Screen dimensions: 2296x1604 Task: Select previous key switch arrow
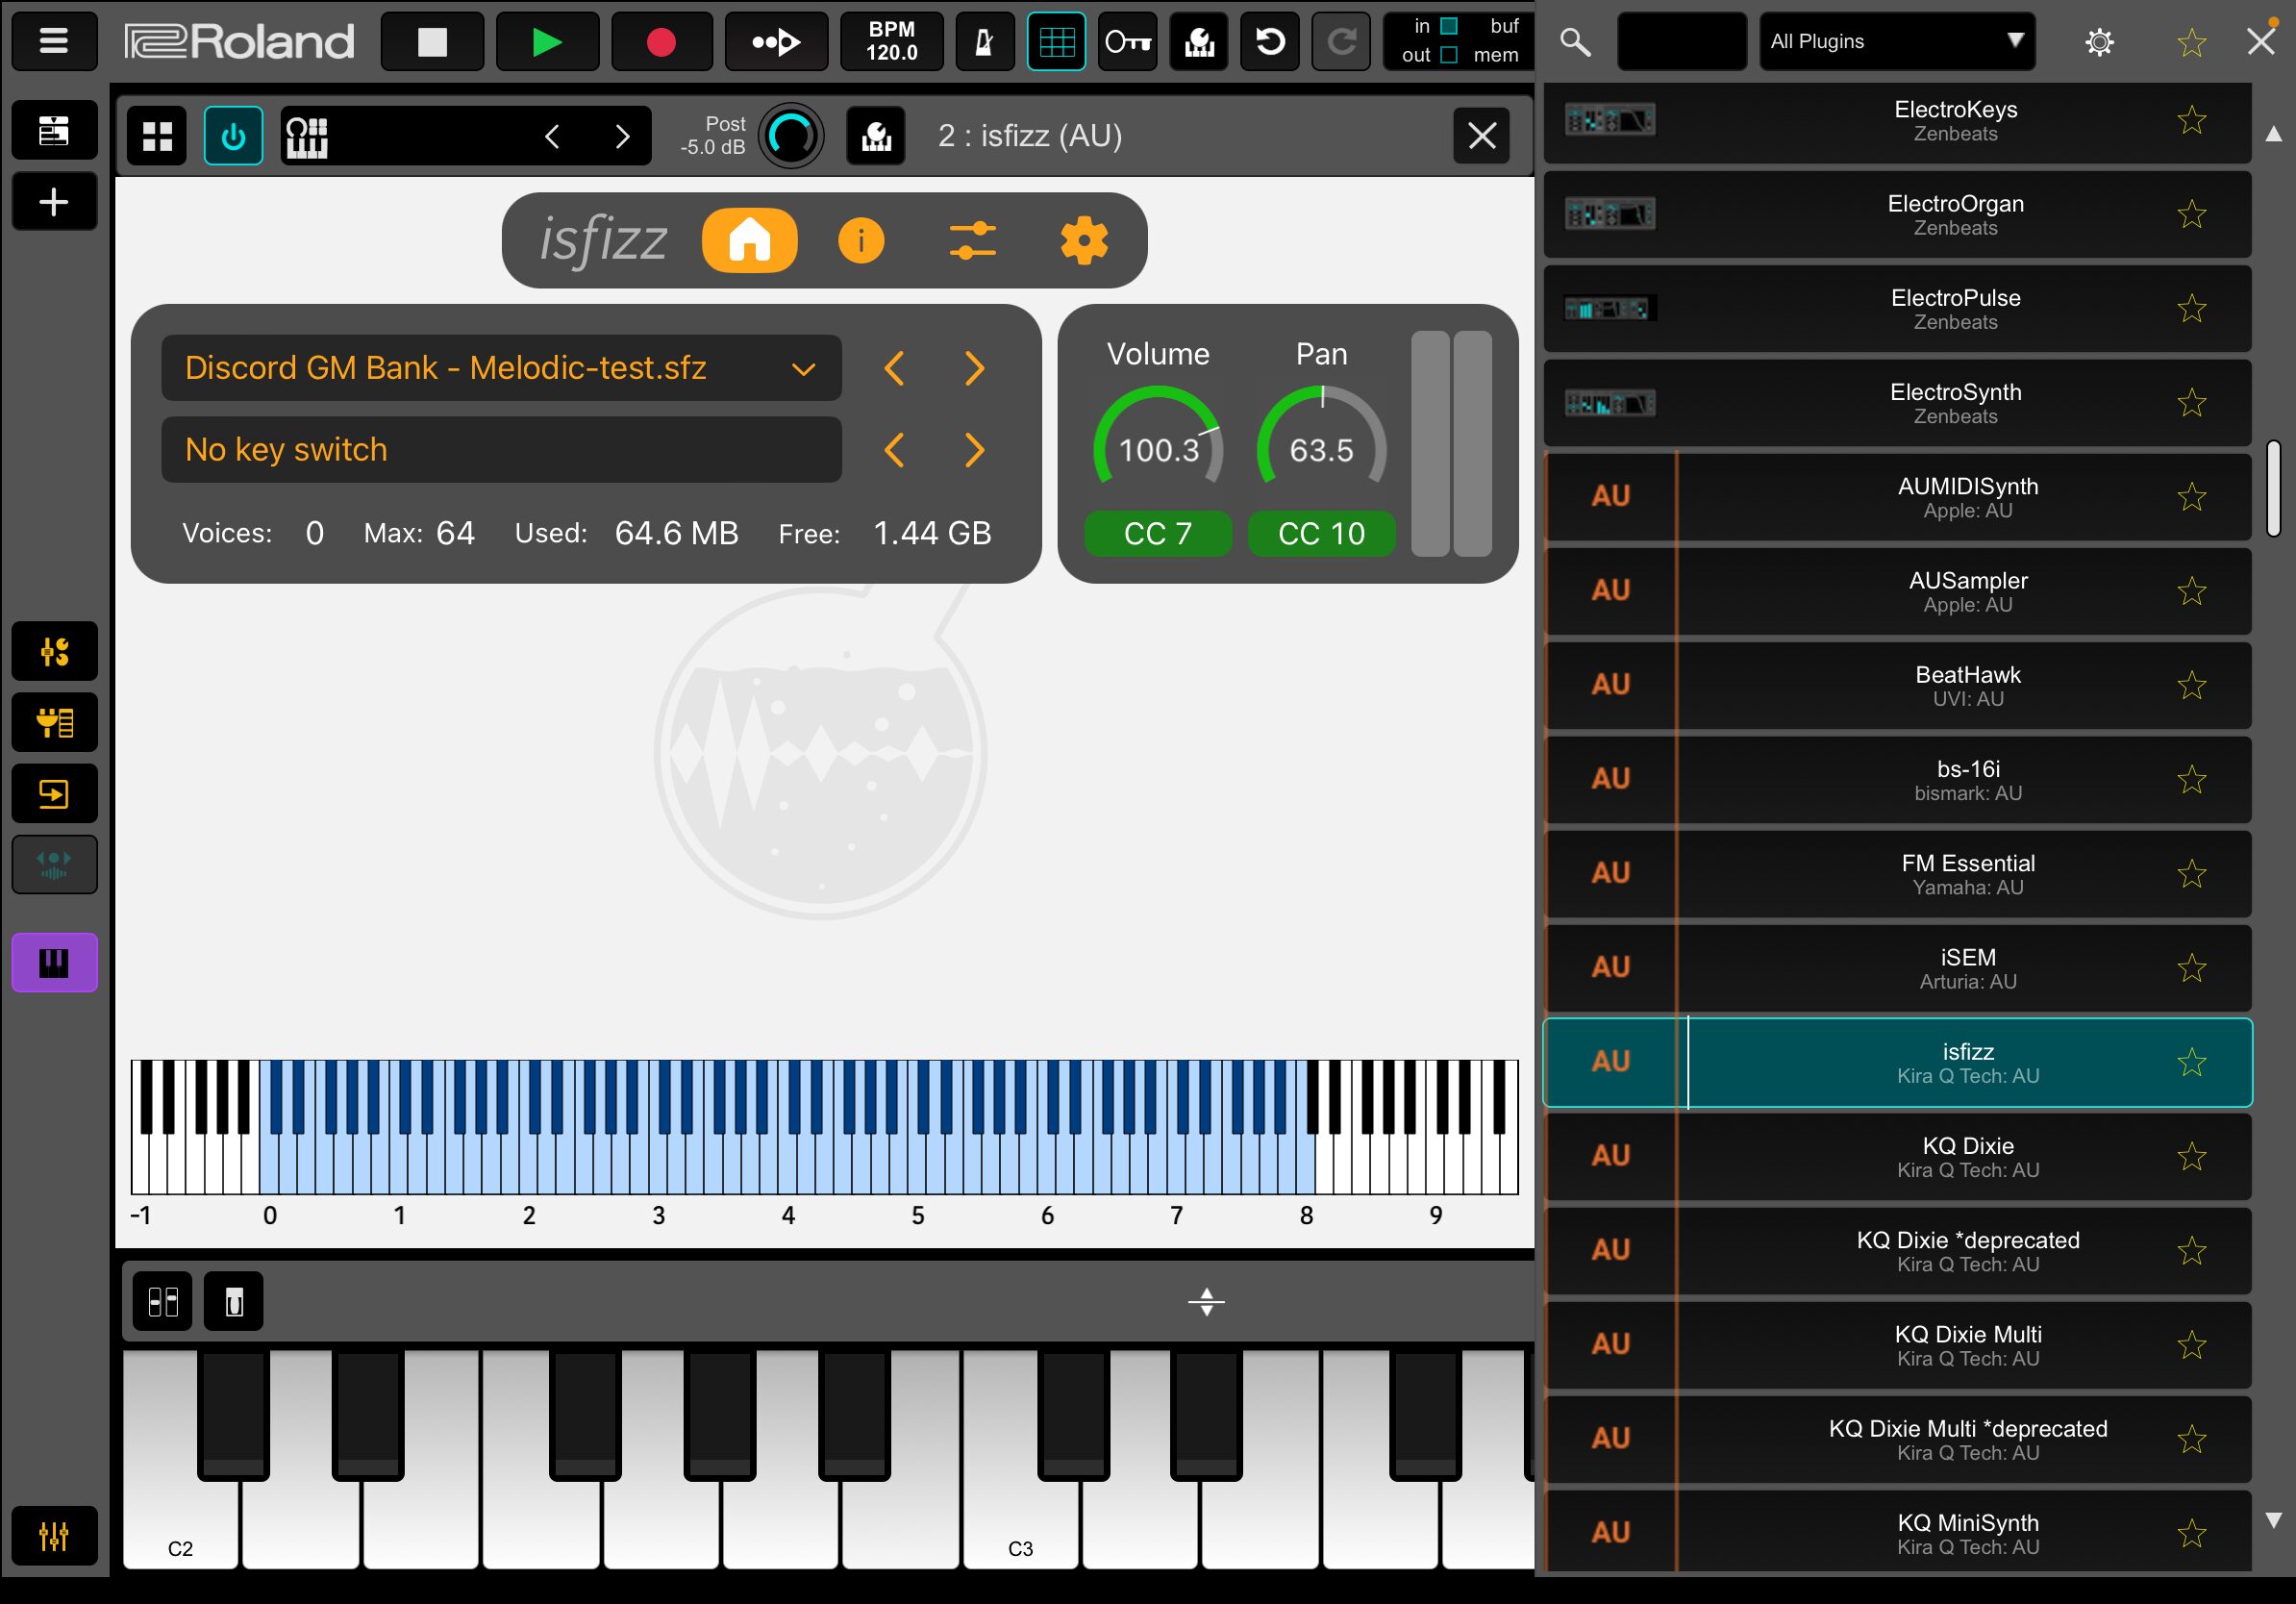[x=894, y=450]
